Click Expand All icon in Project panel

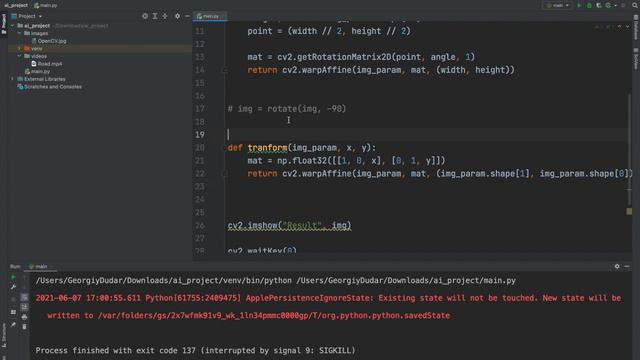[x=155, y=16]
